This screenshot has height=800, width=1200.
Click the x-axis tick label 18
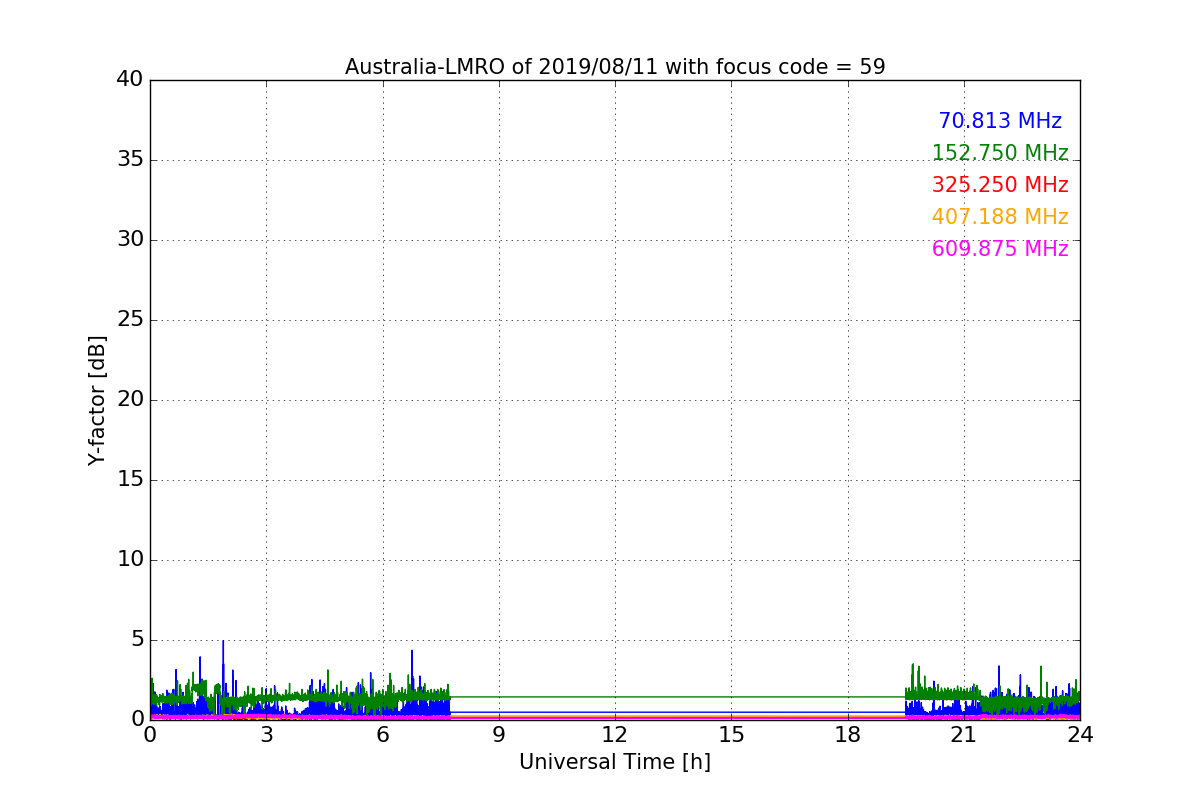coord(848,735)
